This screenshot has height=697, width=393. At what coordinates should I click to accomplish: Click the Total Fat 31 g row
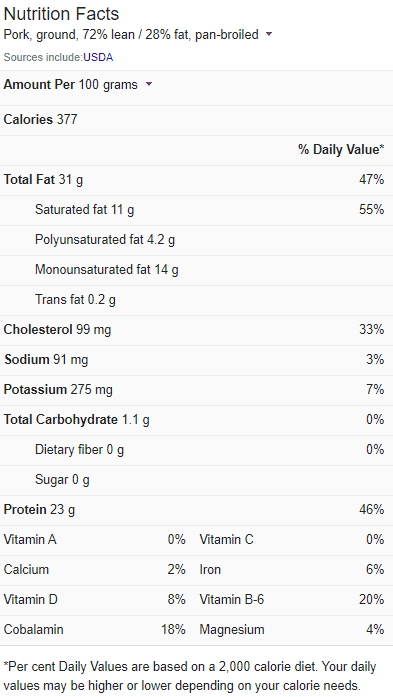point(196,180)
